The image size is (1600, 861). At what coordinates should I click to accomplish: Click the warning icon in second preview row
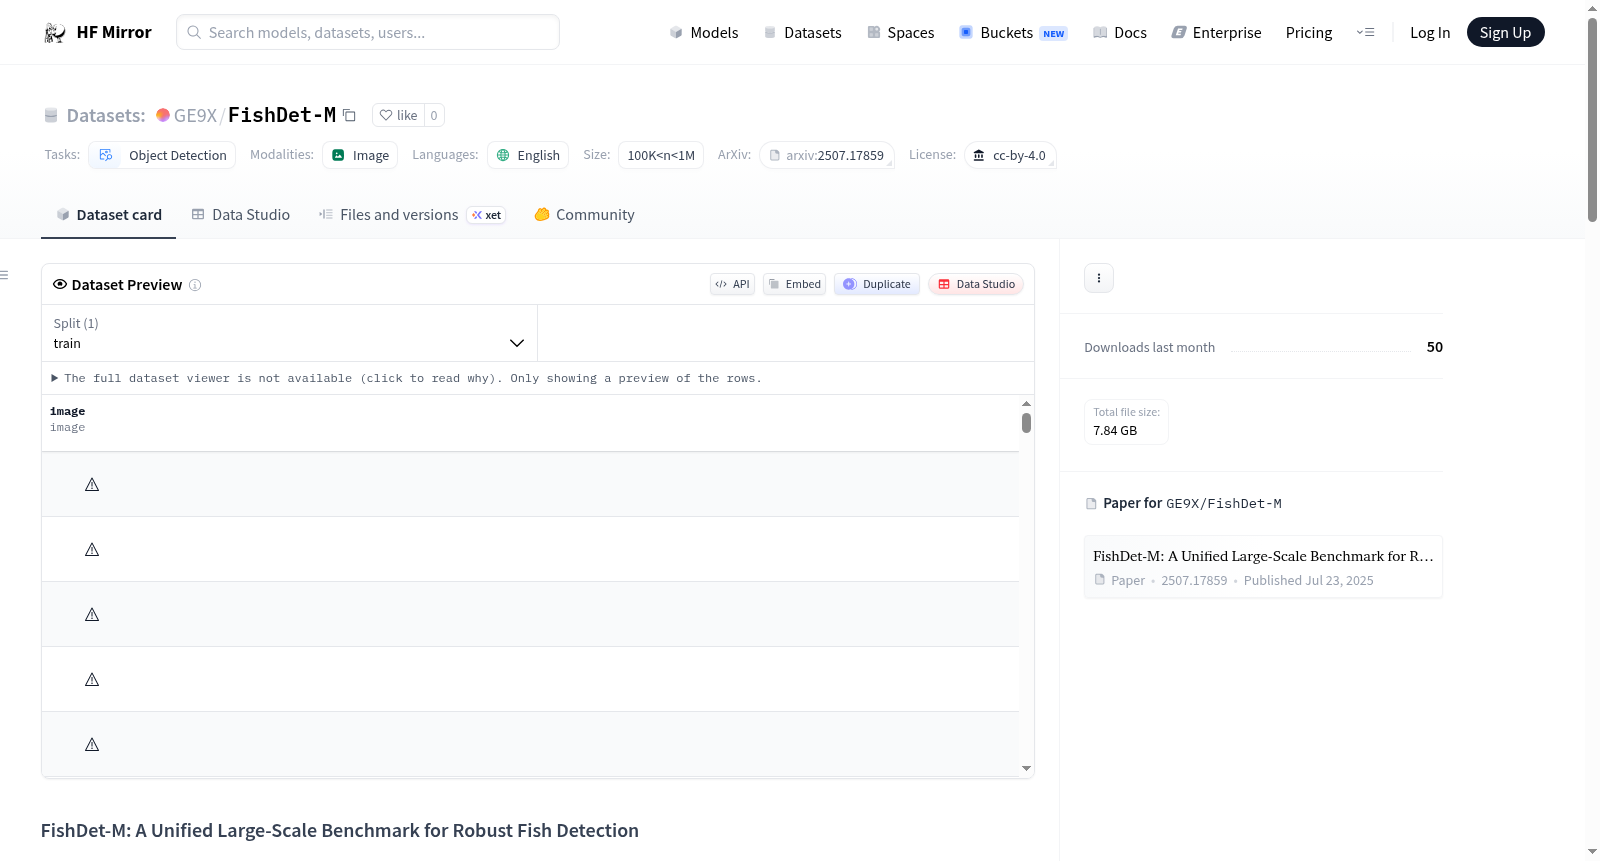(x=92, y=550)
